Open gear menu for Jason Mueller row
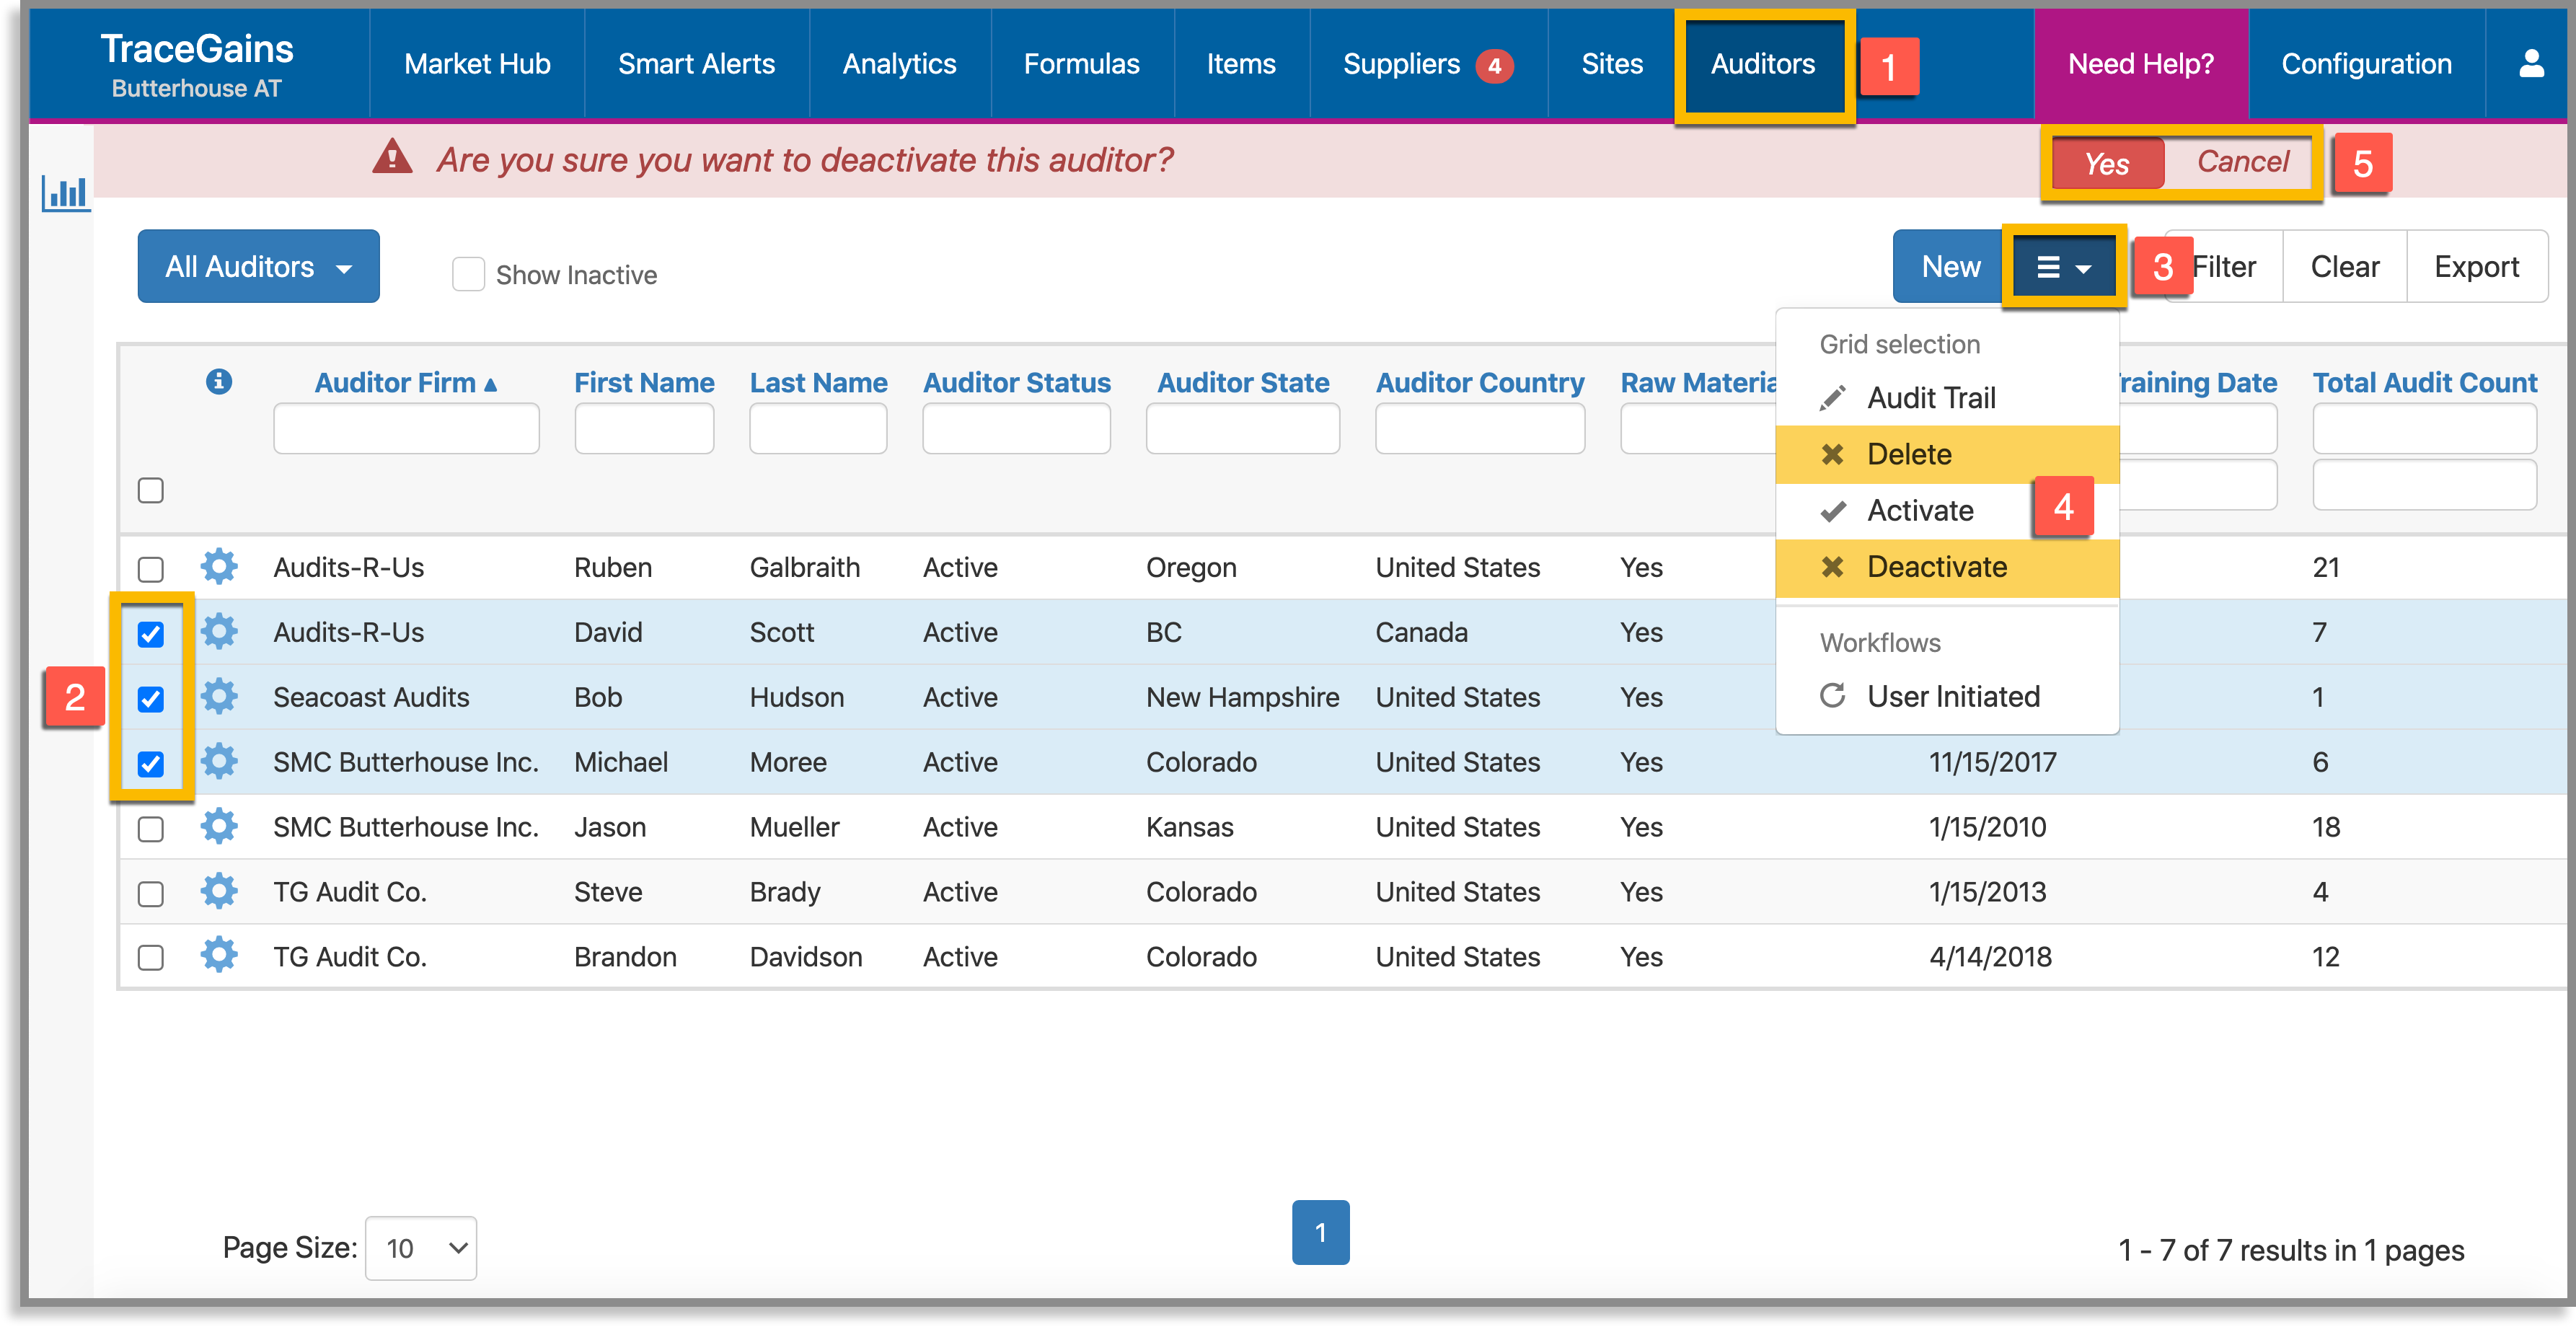The width and height of the screenshot is (2576, 1327). [x=219, y=826]
